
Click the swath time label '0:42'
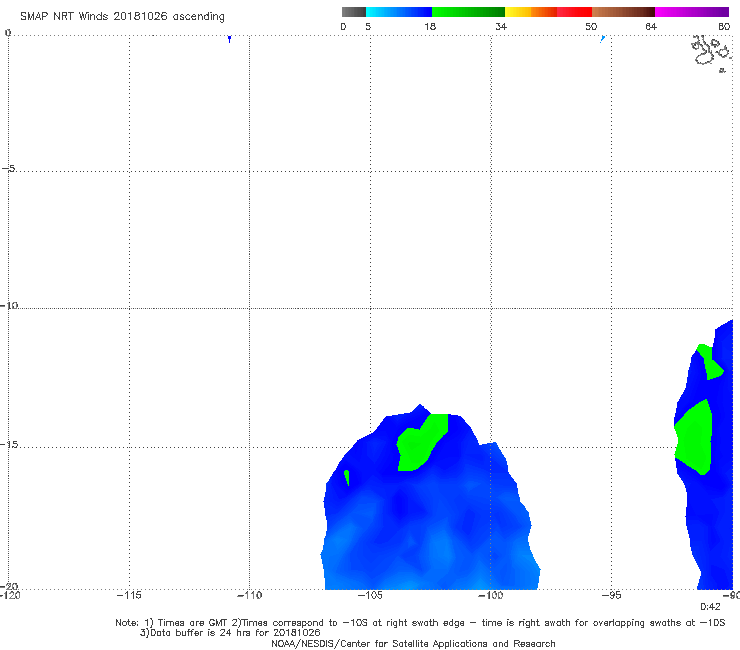click(710, 607)
